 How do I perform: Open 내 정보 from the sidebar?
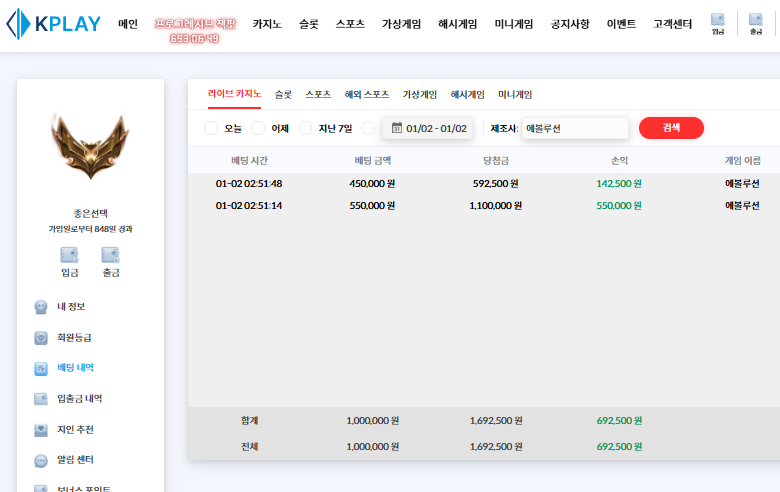[70, 307]
